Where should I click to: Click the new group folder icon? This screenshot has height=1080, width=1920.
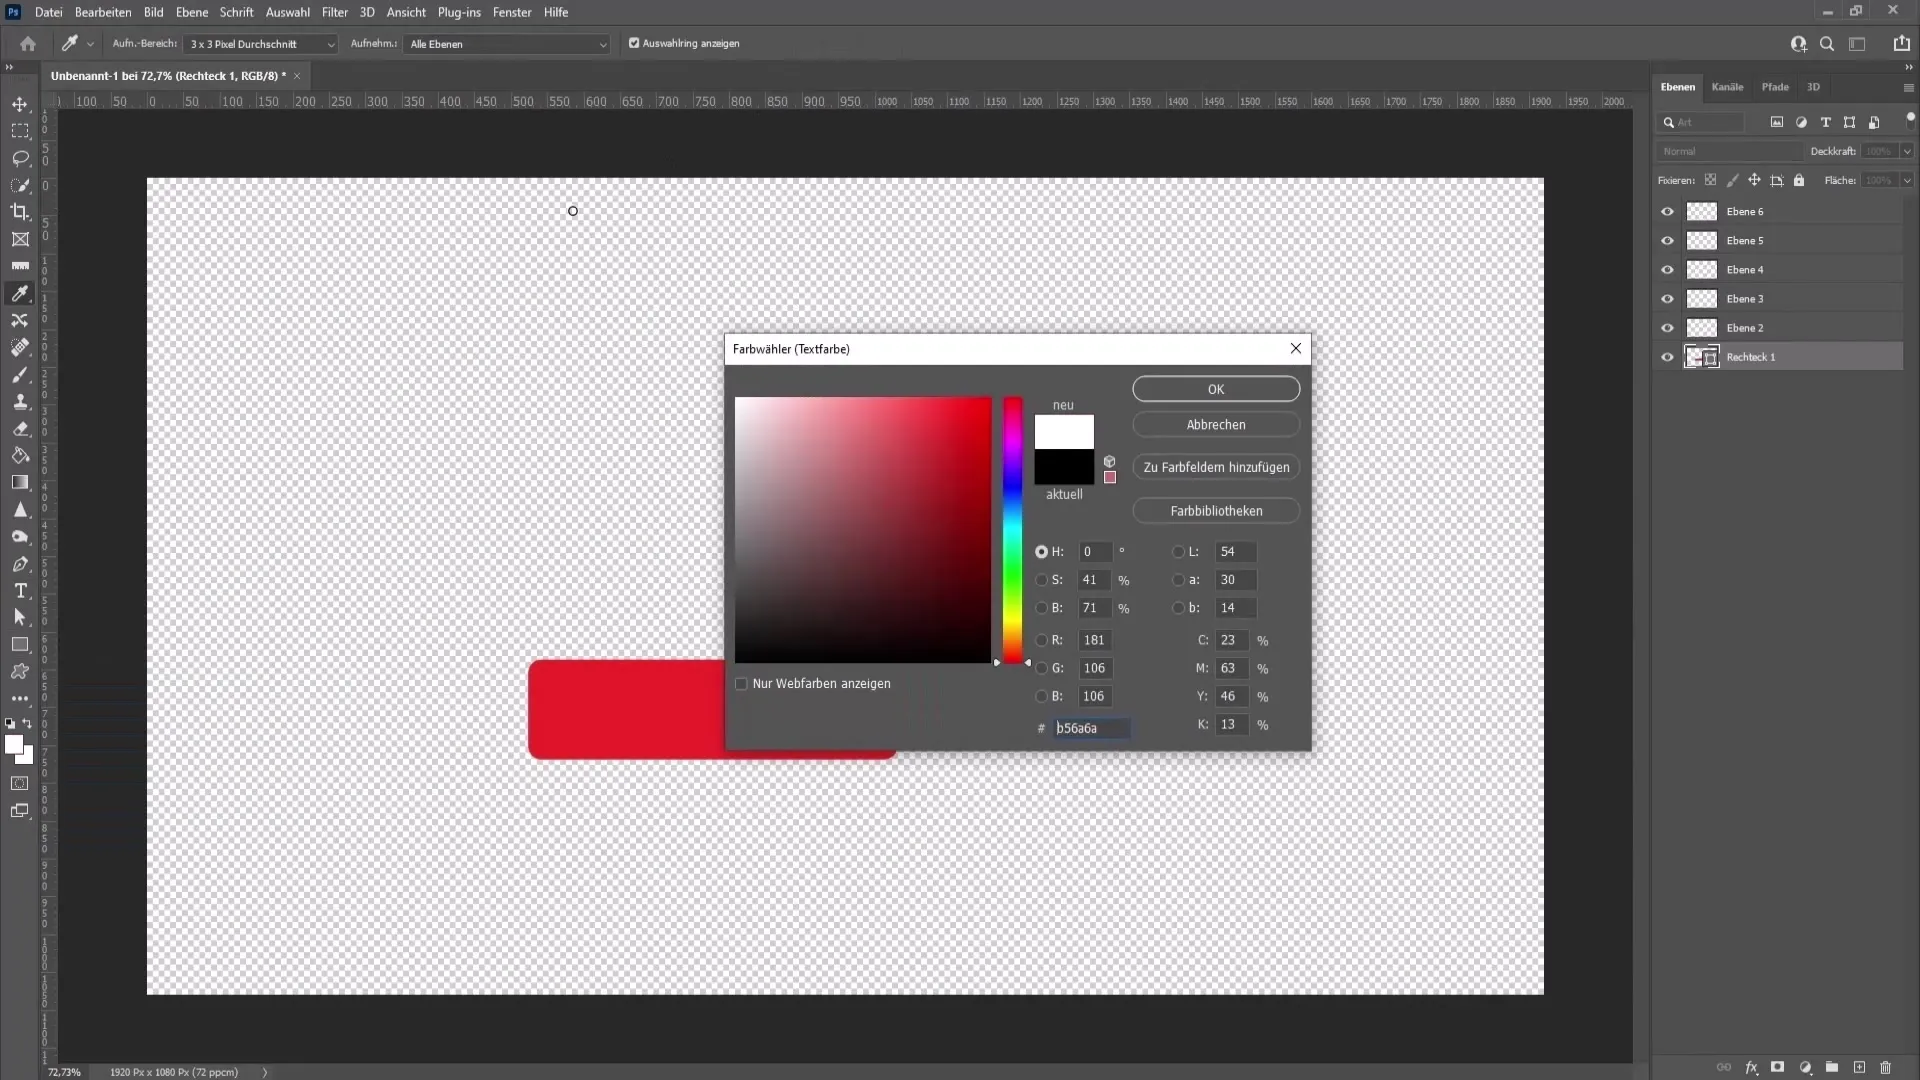point(1832,1068)
